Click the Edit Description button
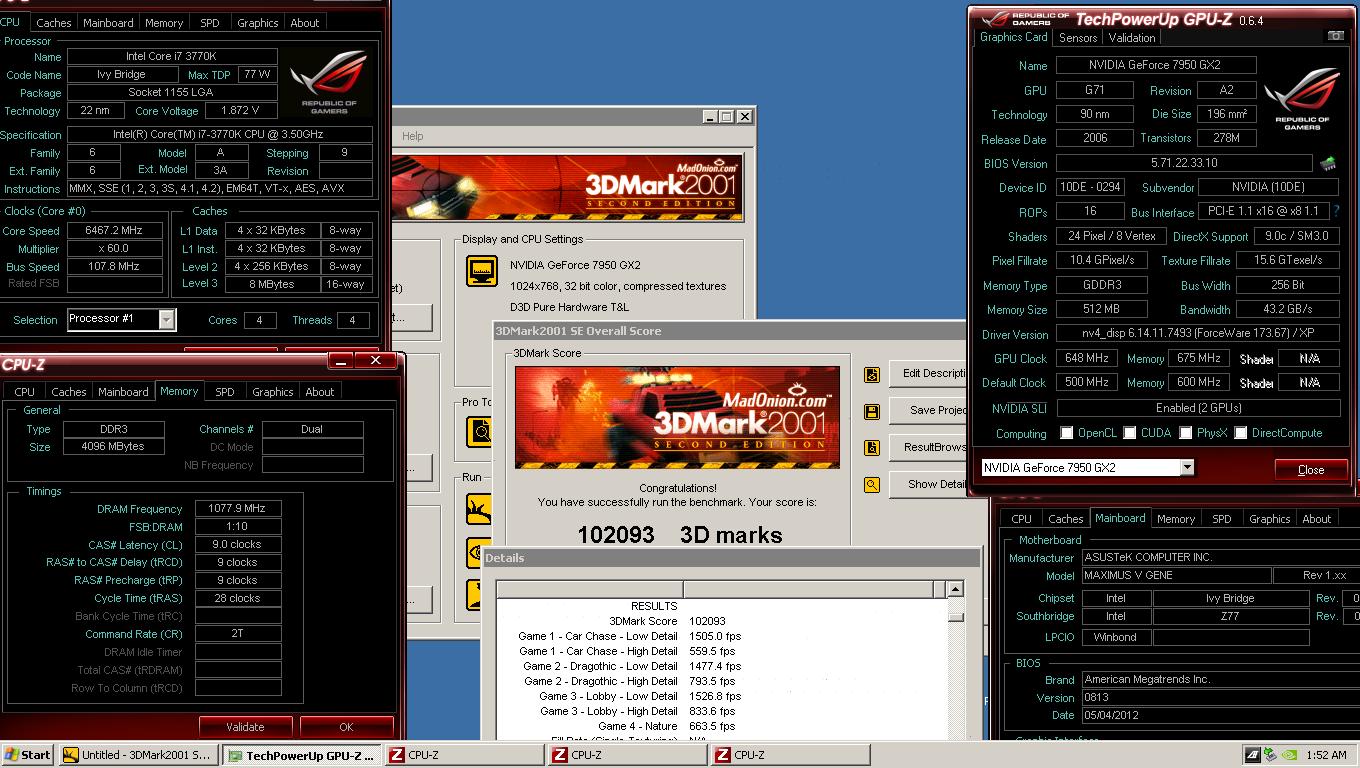 [x=929, y=373]
